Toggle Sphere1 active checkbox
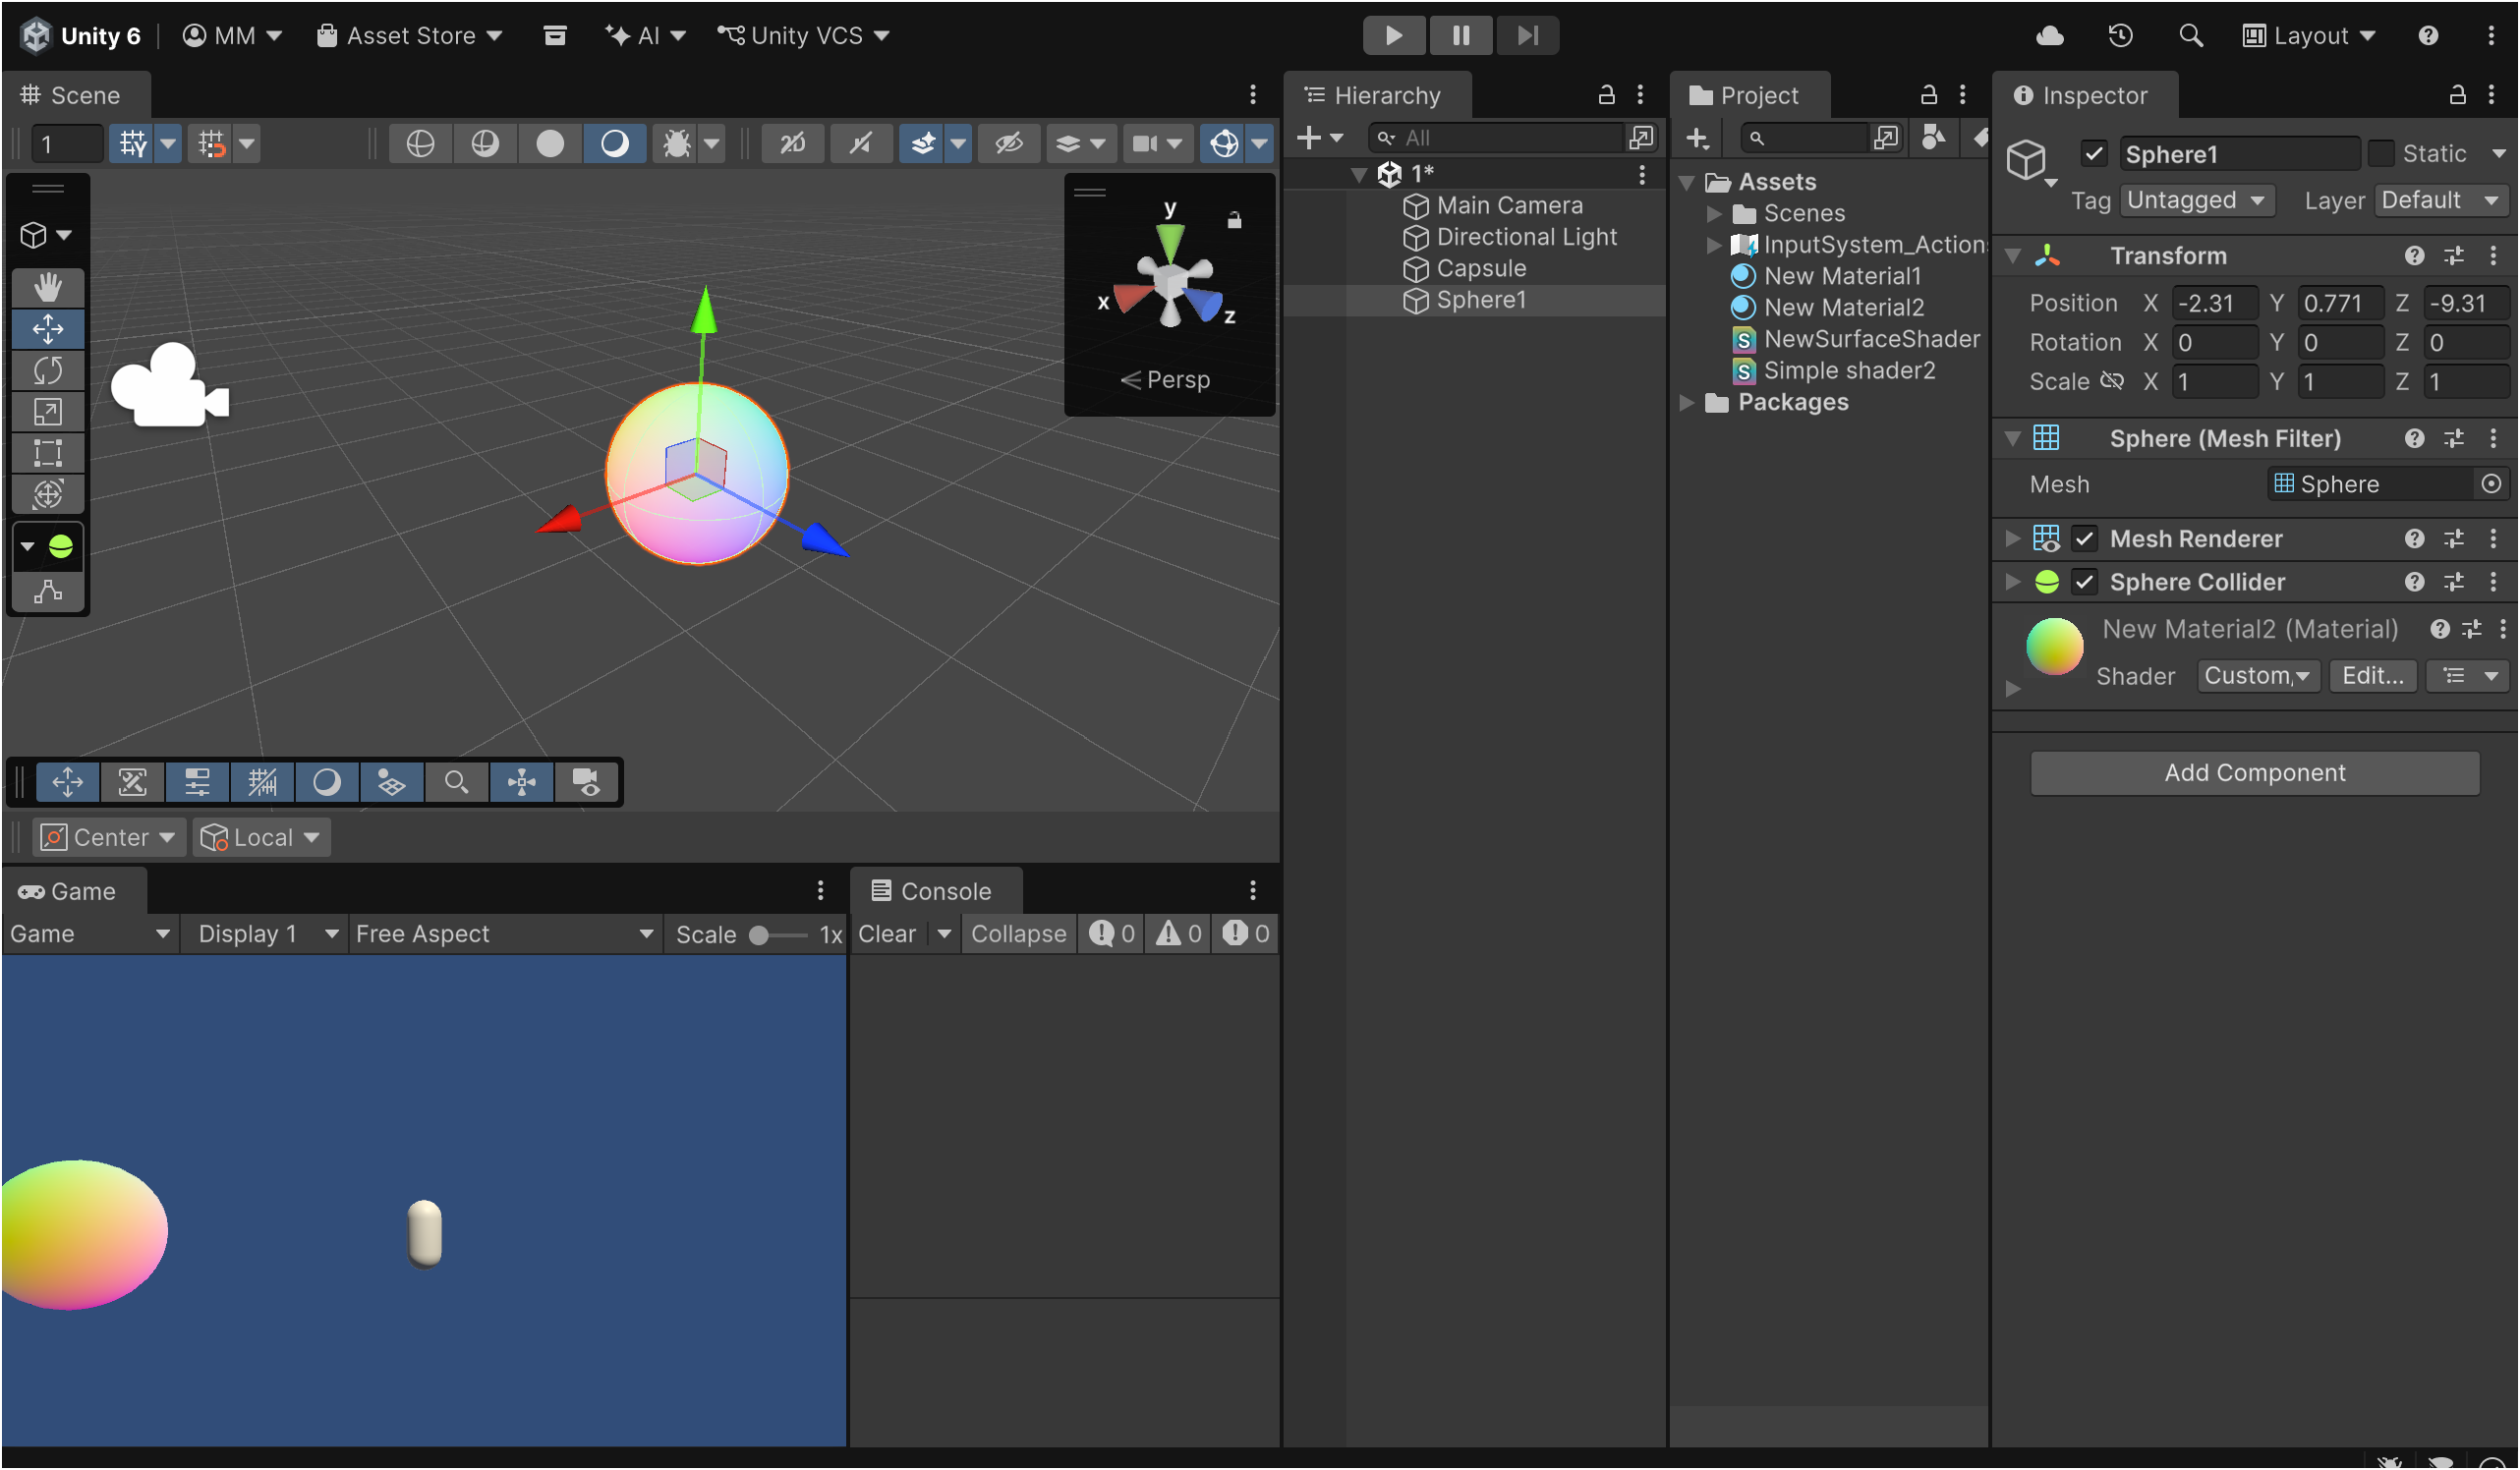Image resolution: width=2520 pixels, height=1470 pixels. tap(2094, 154)
